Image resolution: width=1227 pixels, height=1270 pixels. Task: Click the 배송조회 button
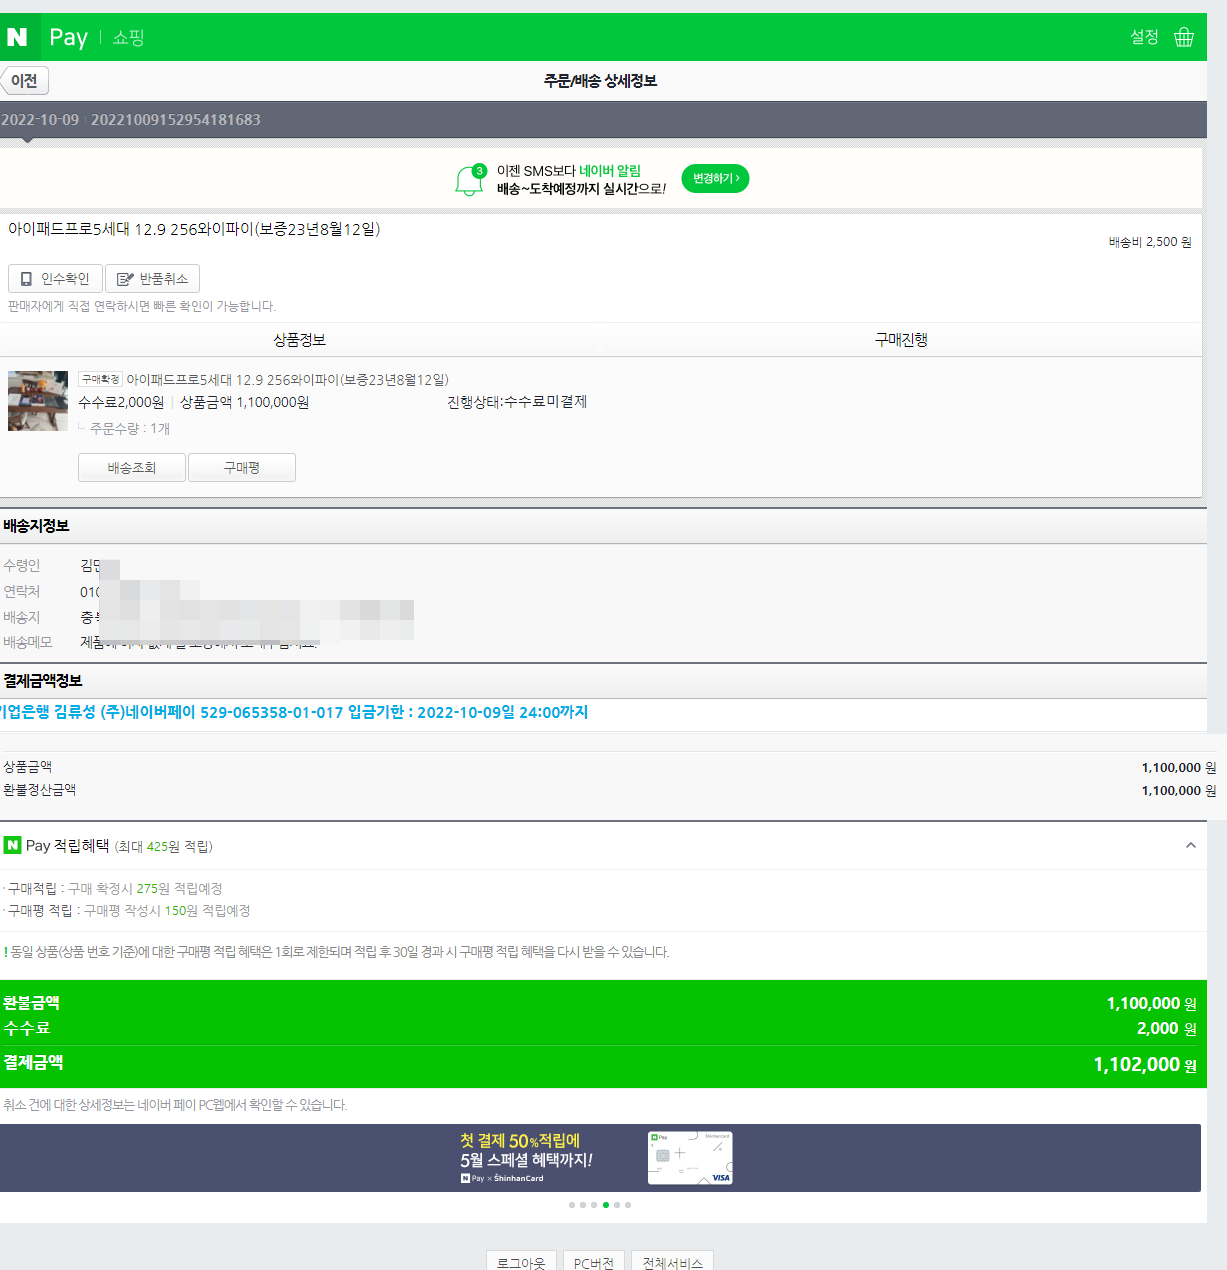pyautogui.click(x=132, y=468)
